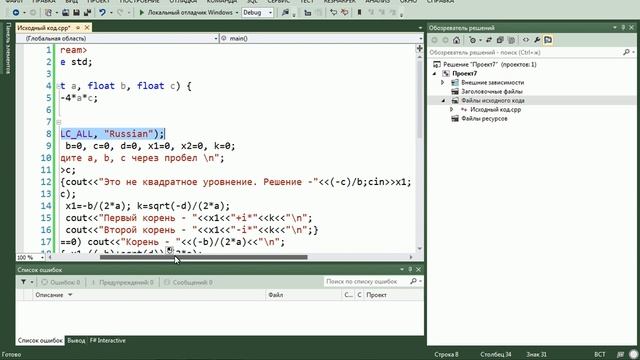Click the Строка 8 status bar entry
640x360 pixels.
click(x=446, y=354)
